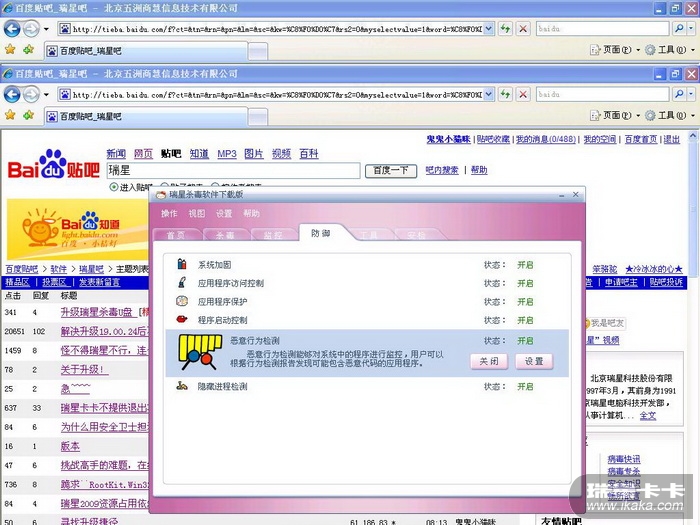
Task: Open the Favorites star in the upper IE window
Action: [x=10, y=50]
